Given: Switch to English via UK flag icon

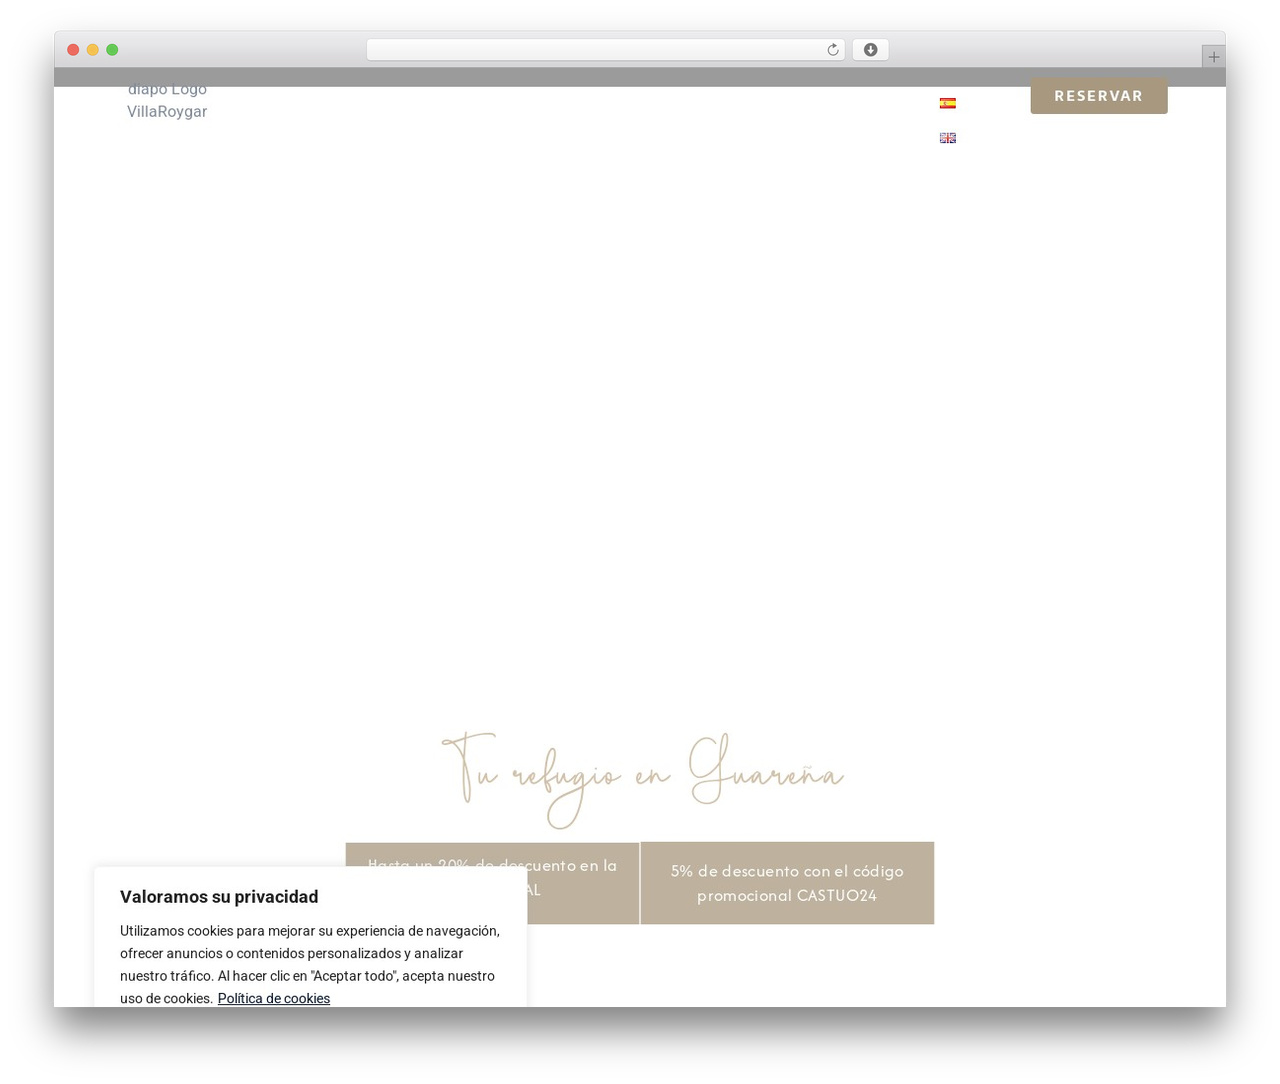Looking at the screenshot, I should coord(947,138).
